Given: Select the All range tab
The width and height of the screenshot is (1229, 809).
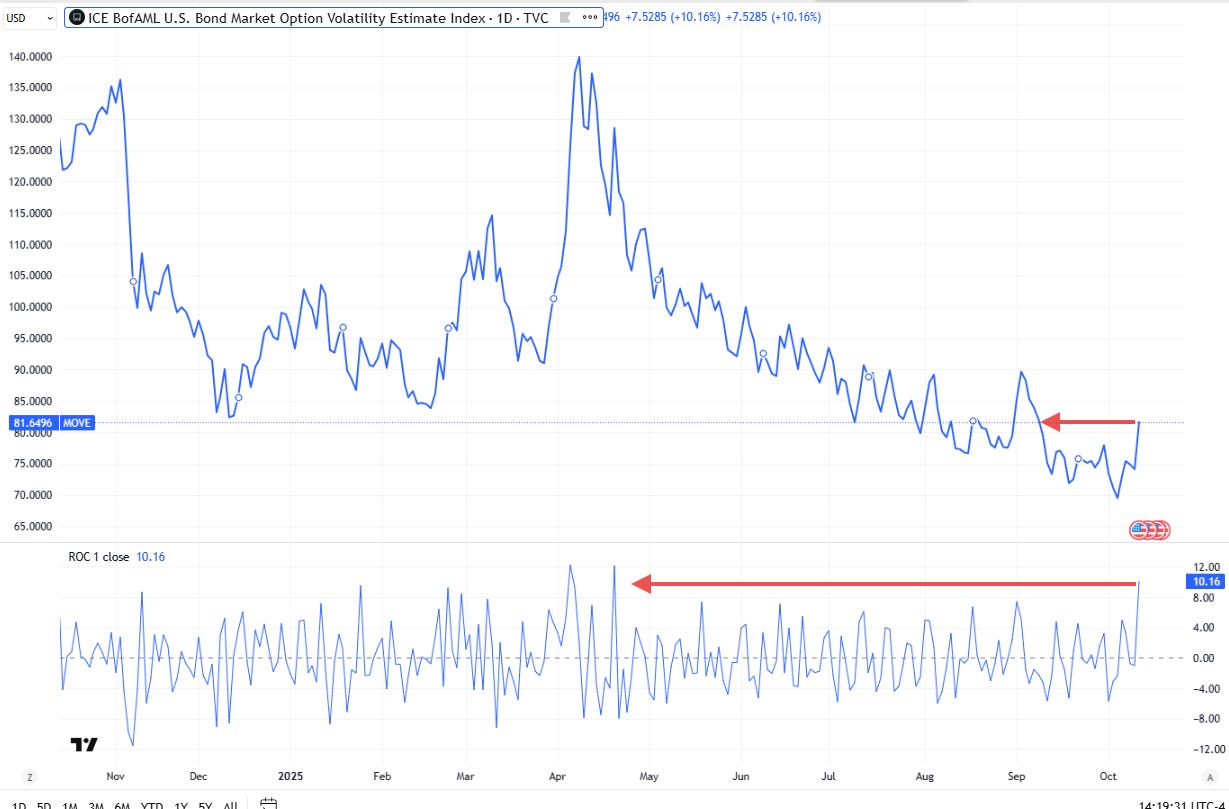Looking at the screenshot, I should point(230,805).
